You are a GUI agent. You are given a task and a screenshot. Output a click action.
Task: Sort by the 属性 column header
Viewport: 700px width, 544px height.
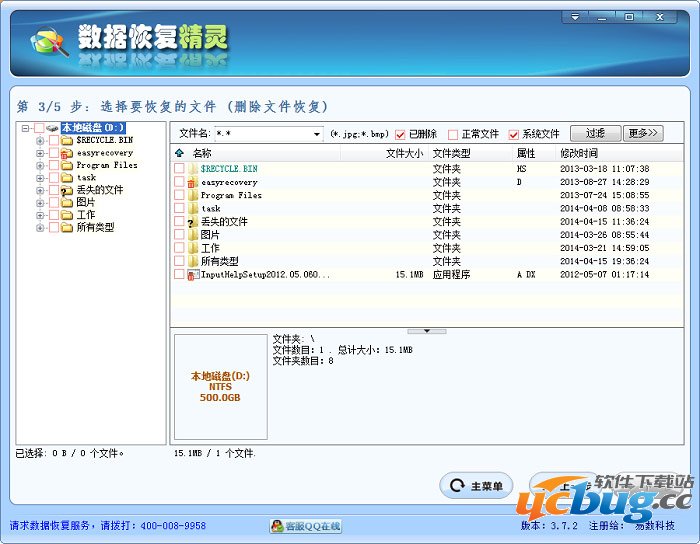[534, 154]
